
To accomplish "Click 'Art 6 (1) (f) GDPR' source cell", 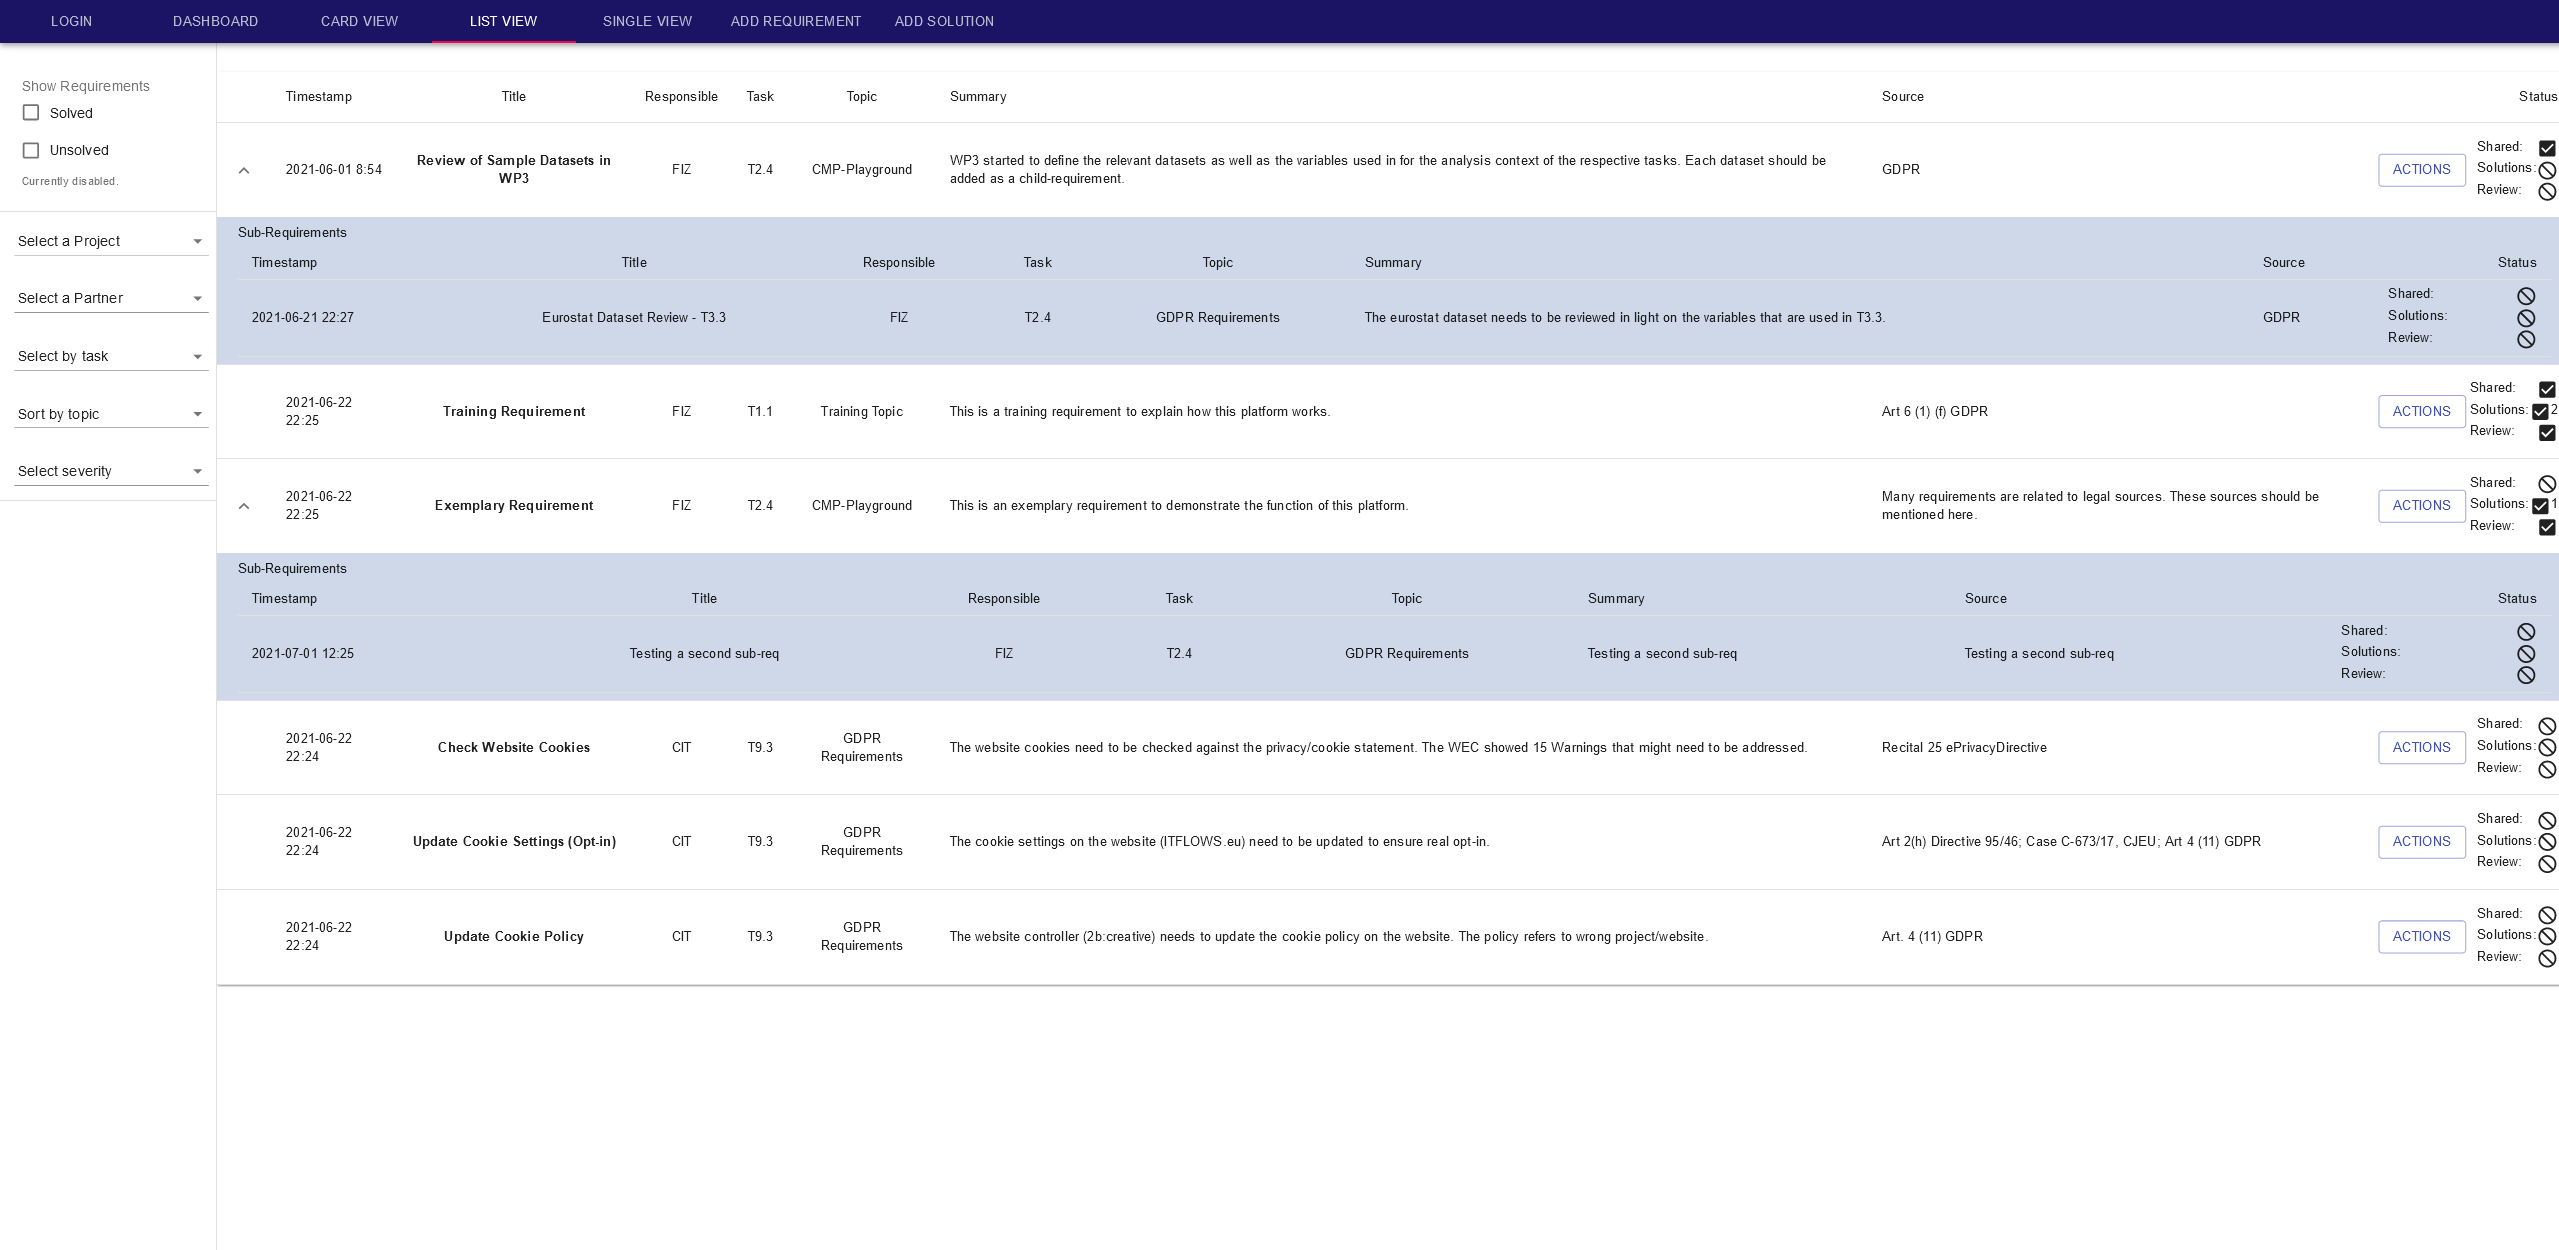I will 1935,412.
